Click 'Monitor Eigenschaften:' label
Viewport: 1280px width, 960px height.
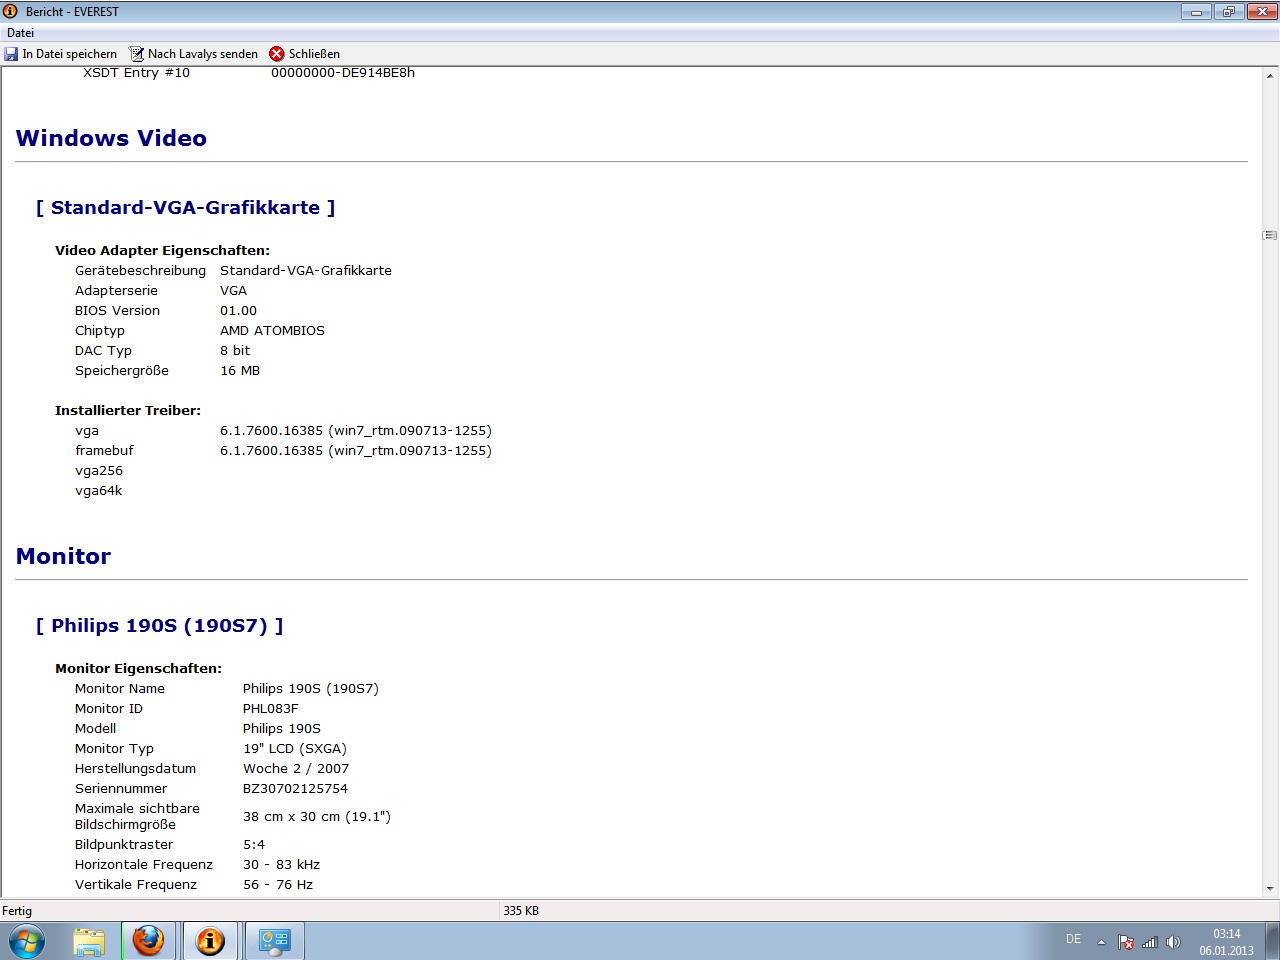138,669
